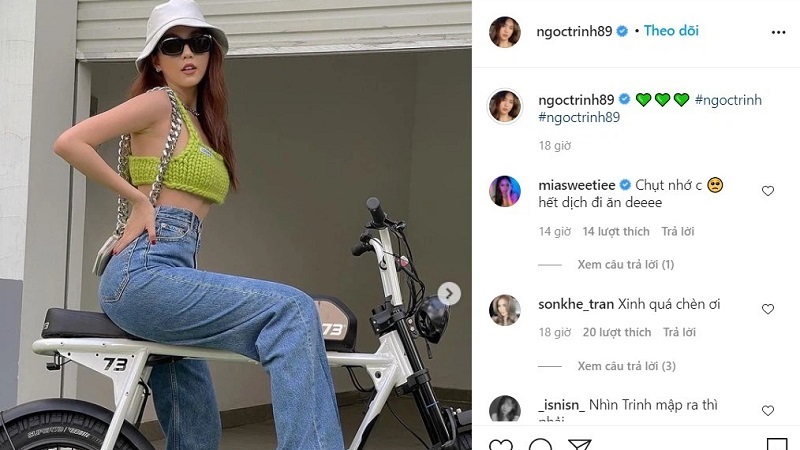Open the three-dot more options menu
The width and height of the screenshot is (800, 450).
click(x=778, y=32)
